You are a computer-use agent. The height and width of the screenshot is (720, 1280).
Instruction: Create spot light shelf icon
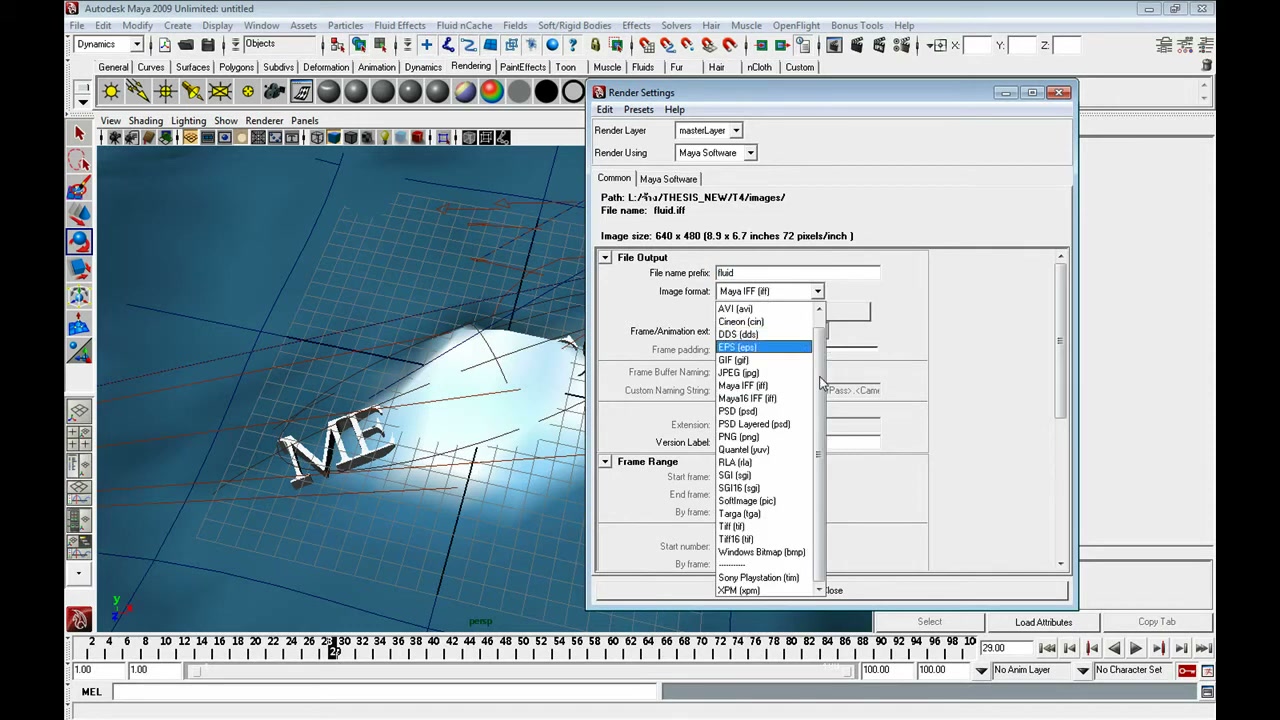(192, 92)
